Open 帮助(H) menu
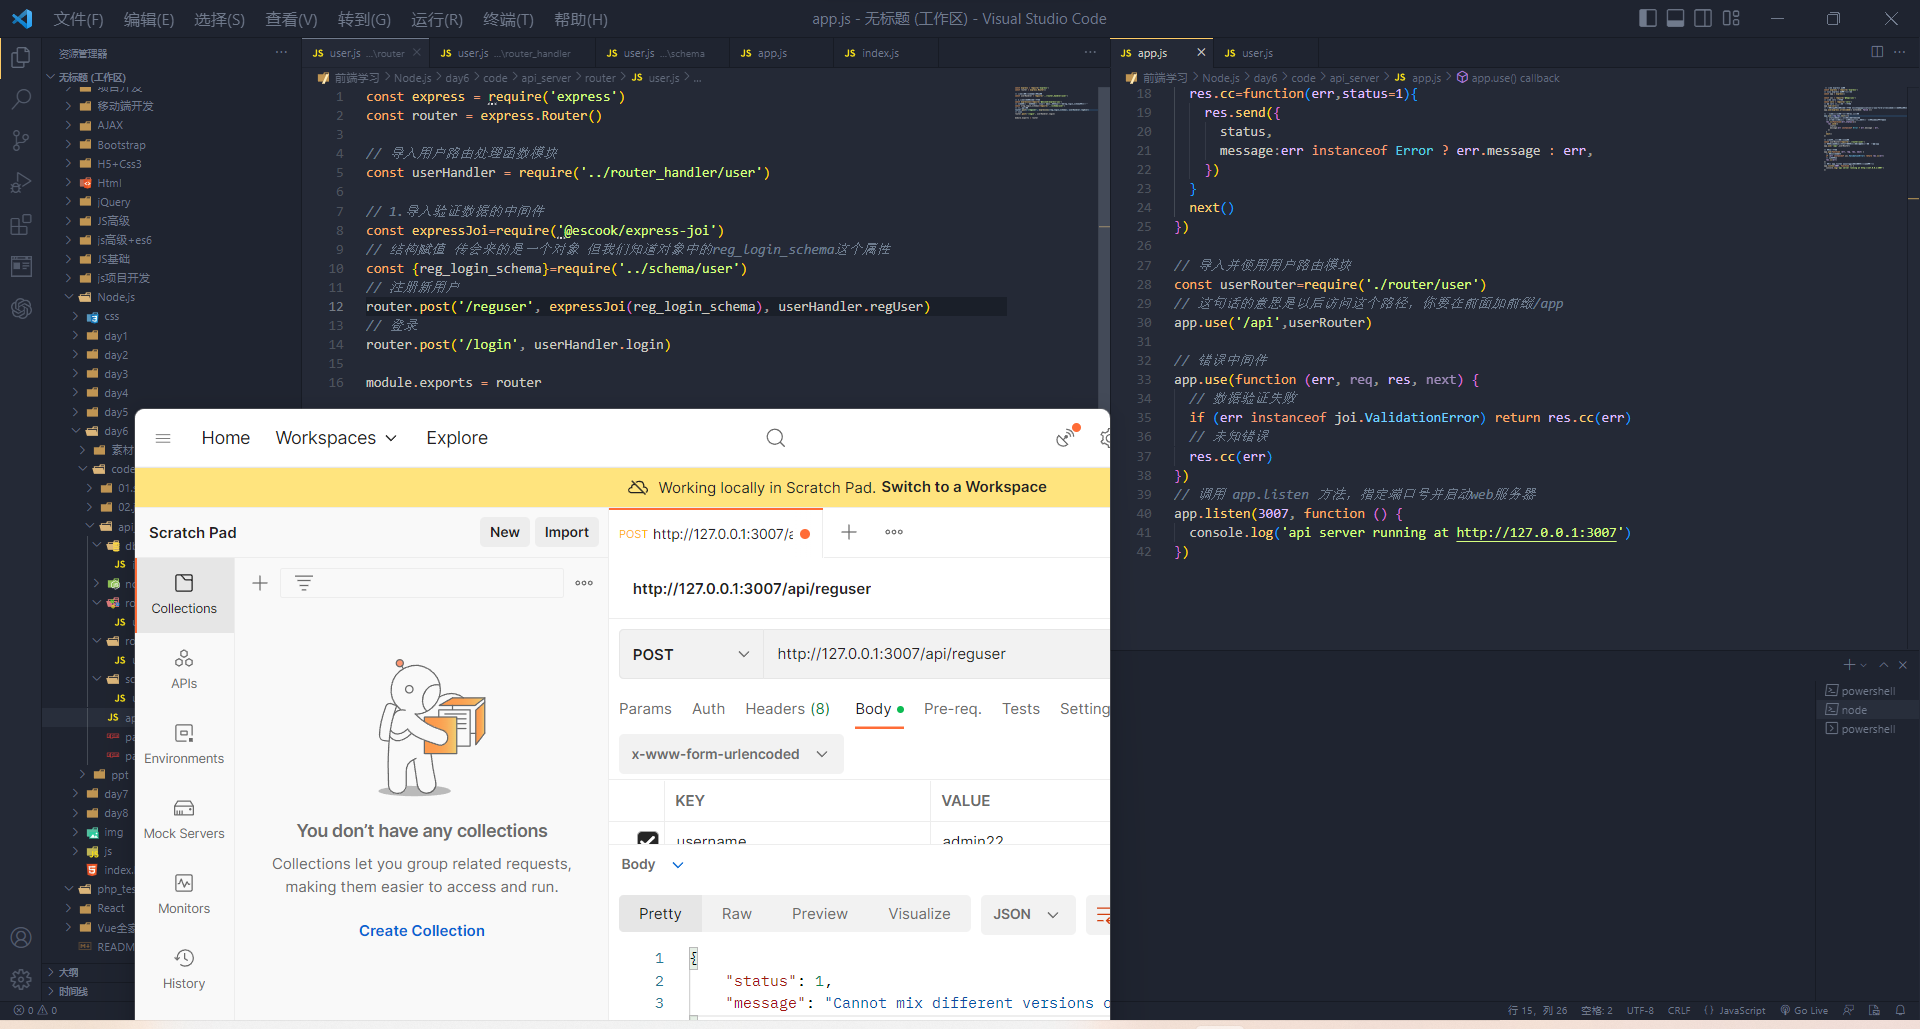The image size is (1920, 1029). pyautogui.click(x=581, y=19)
